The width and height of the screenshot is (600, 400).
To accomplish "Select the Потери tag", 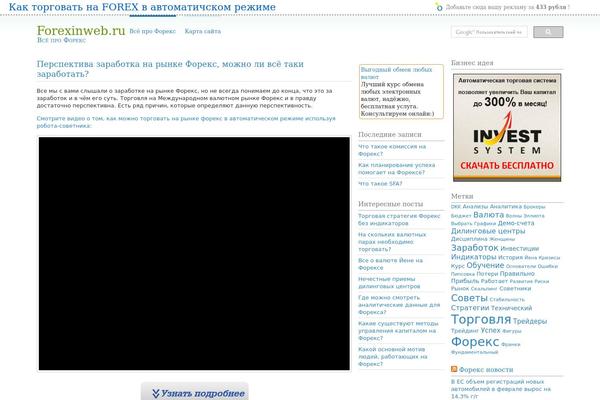I will click(x=487, y=274).
